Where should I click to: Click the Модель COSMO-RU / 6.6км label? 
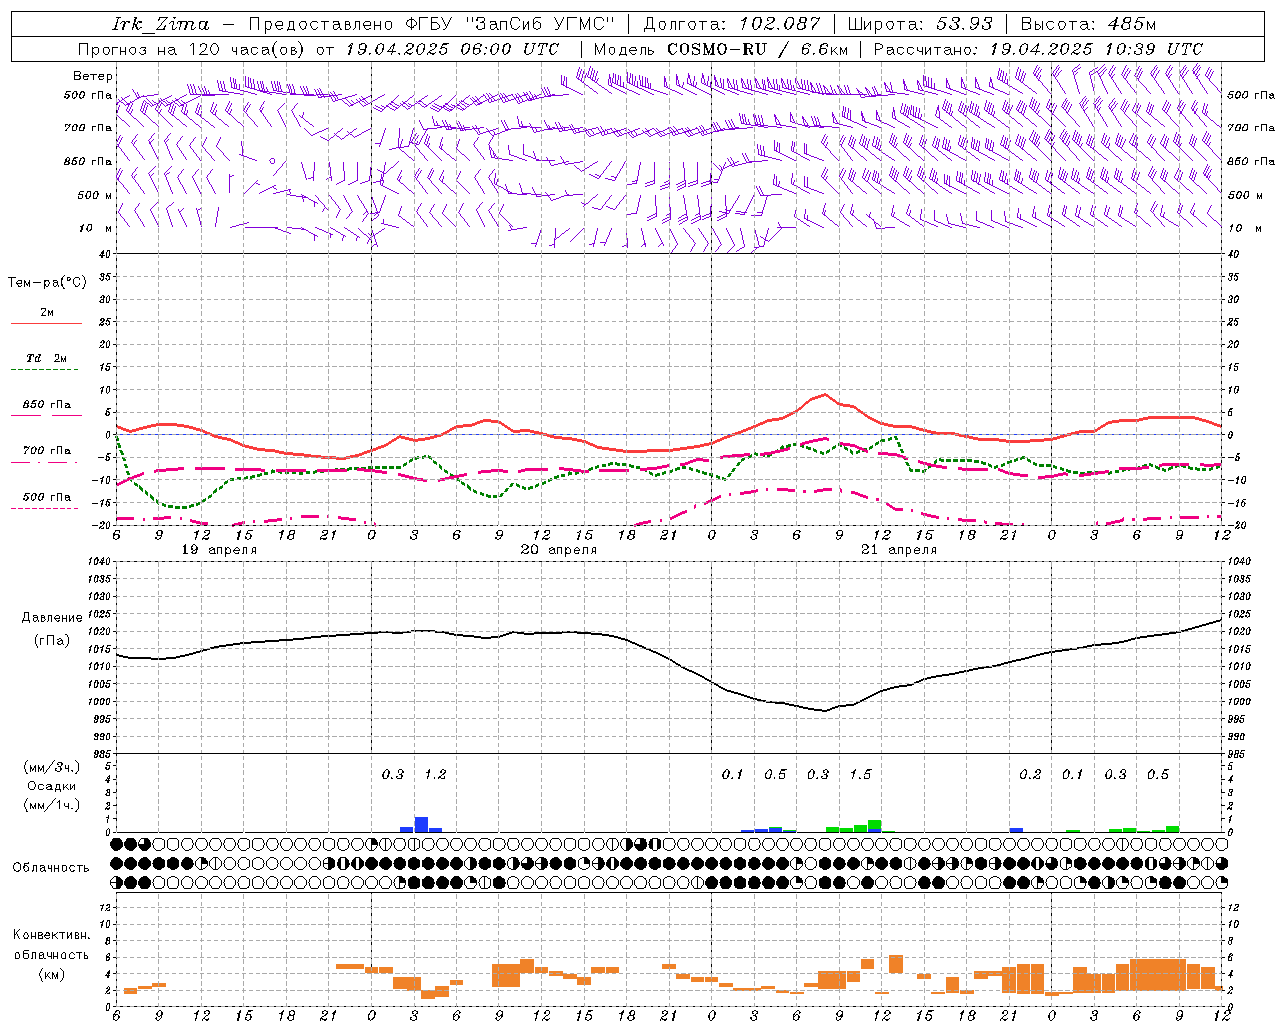tap(720, 49)
